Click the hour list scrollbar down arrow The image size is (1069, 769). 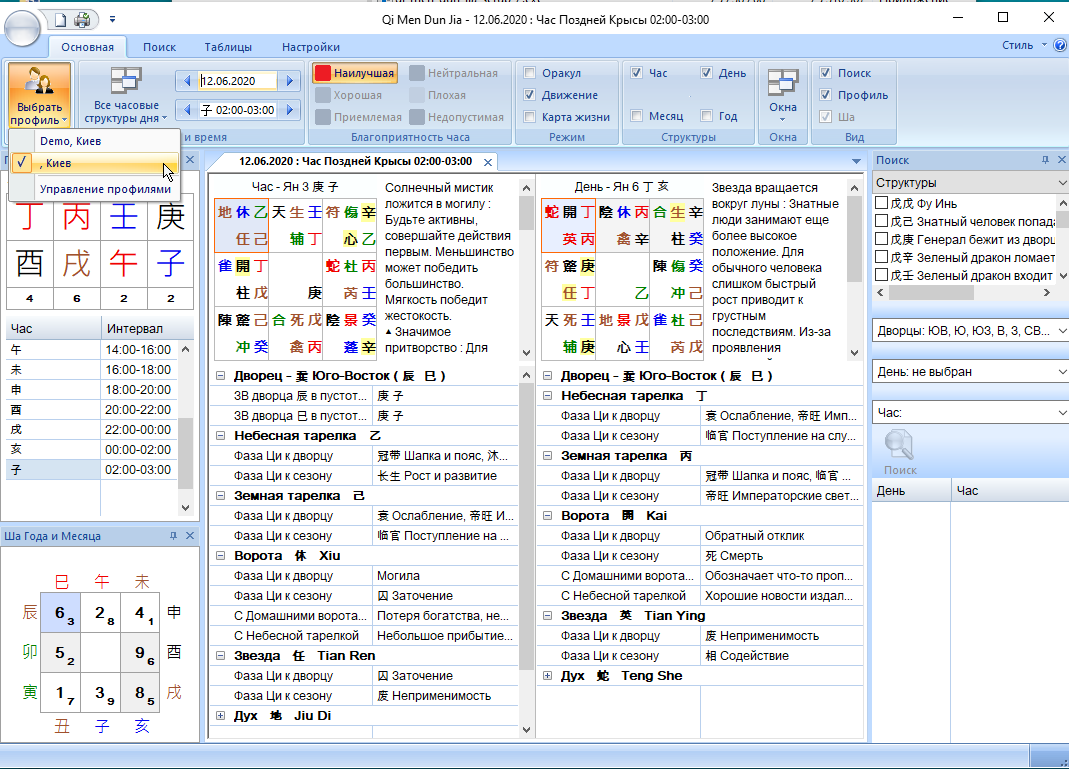pyautogui.click(x=185, y=508)
